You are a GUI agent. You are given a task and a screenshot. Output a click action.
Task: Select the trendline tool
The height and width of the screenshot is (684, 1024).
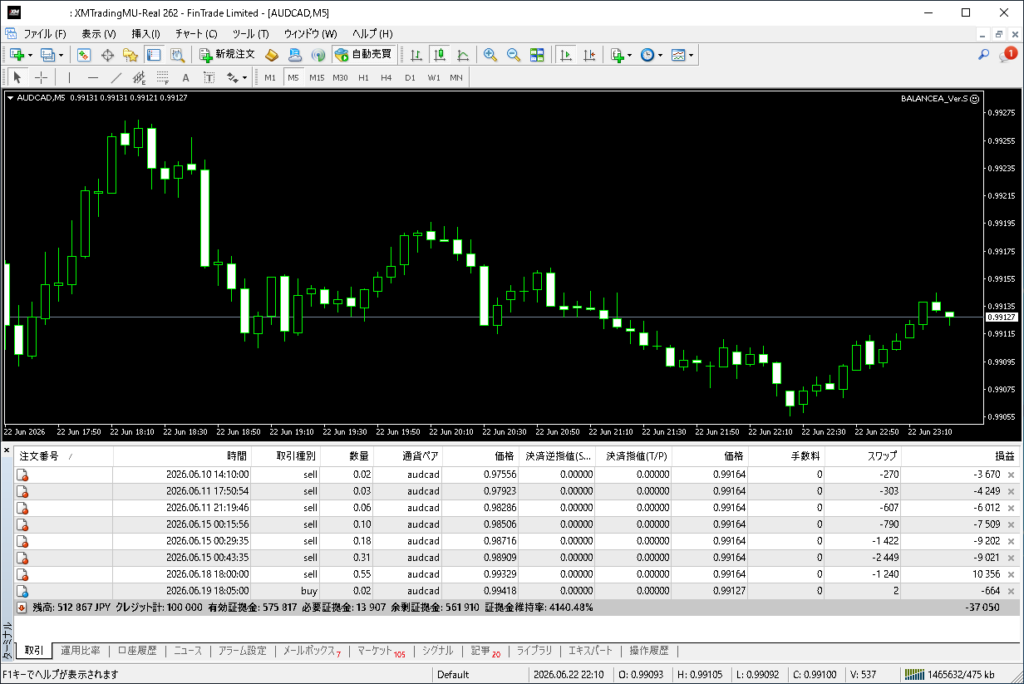(116, 78)
